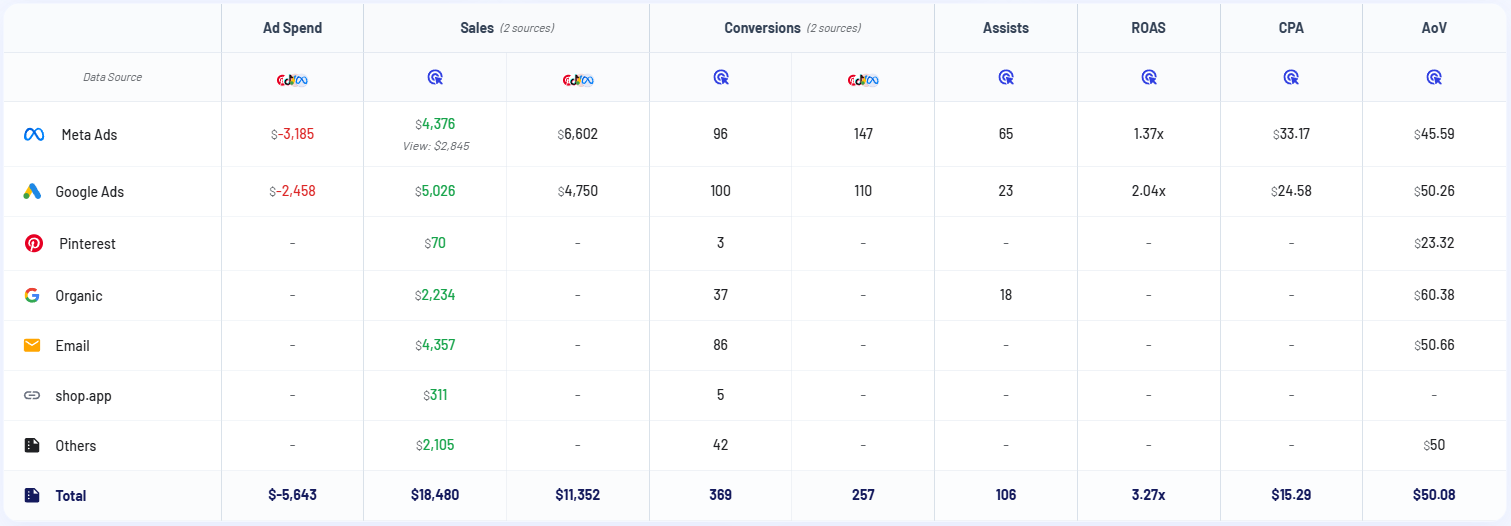
Task: Open the Meta Ads row label
Action: (x=89, y=134)
